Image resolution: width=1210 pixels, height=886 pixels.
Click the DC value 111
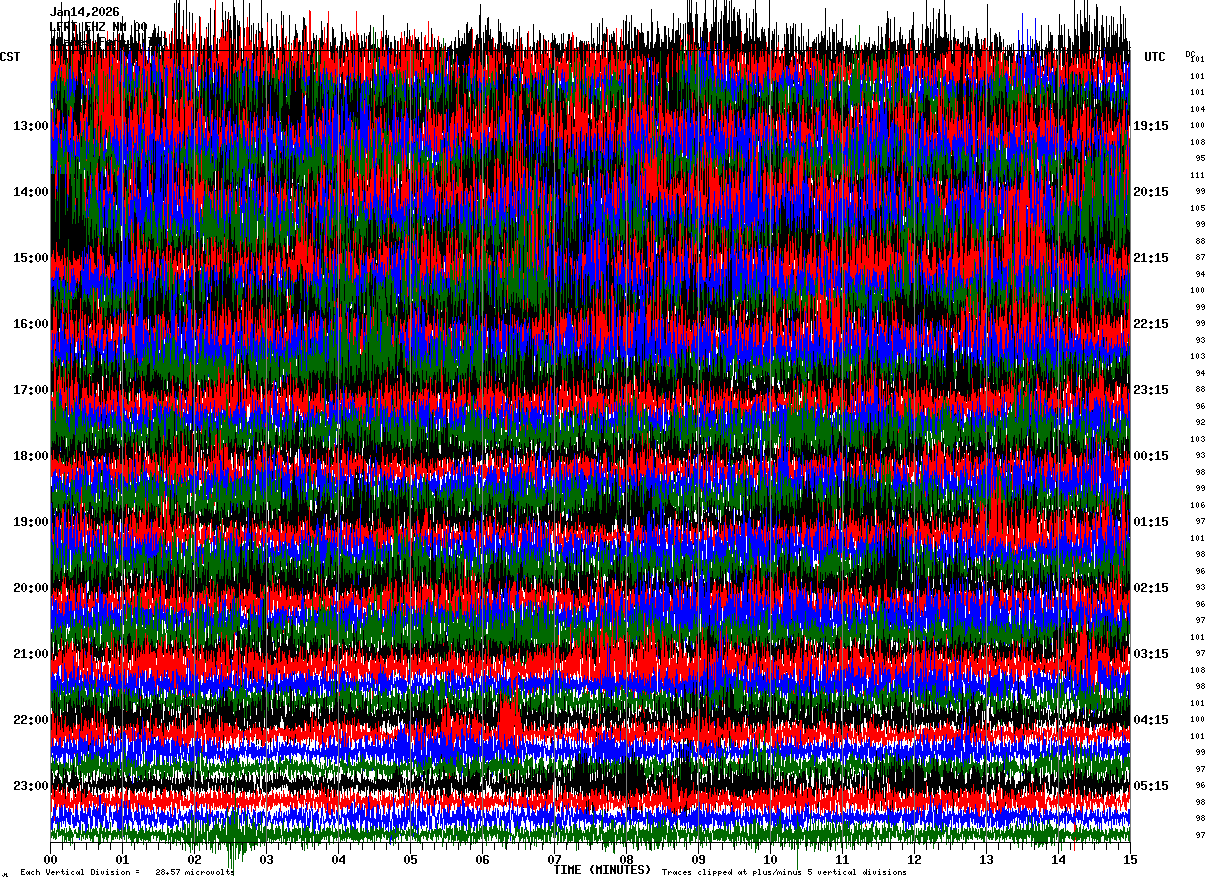(x=1197, y=175)
